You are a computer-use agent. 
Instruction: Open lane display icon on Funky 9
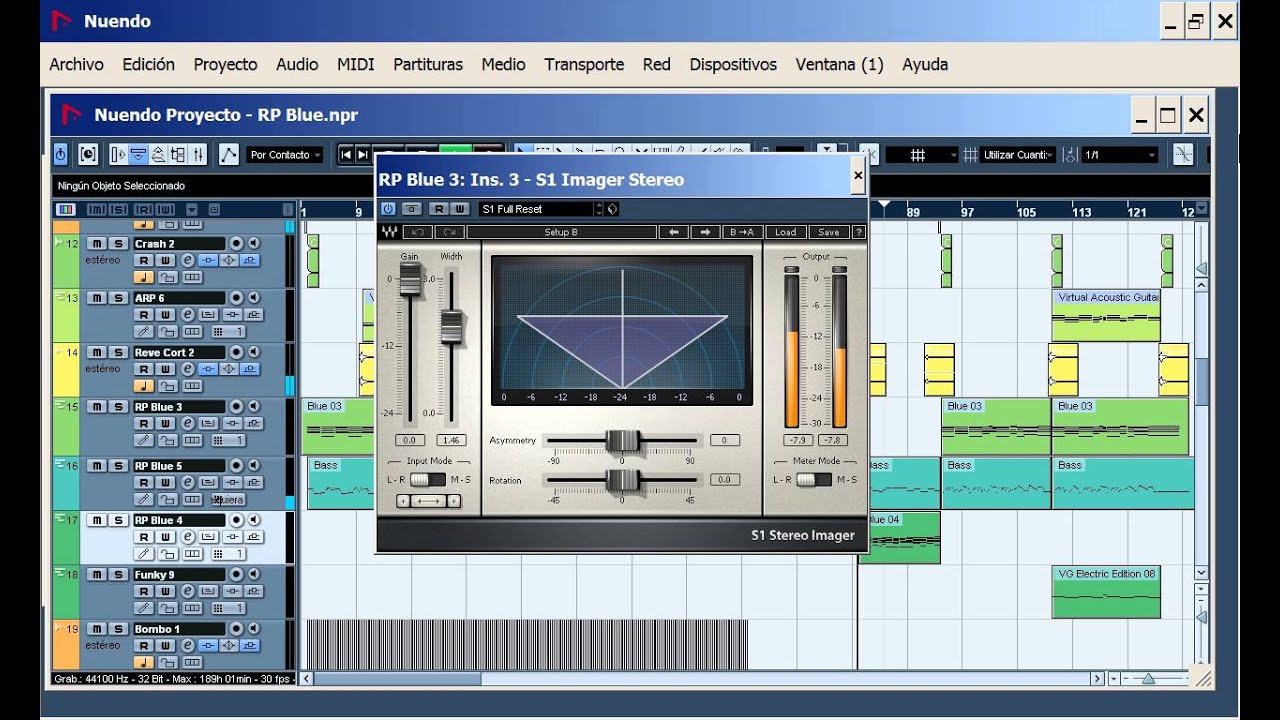coord(192,608)
